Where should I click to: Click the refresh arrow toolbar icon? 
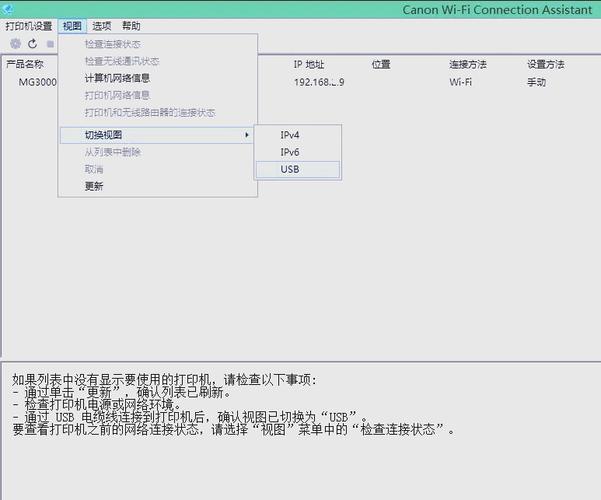click(33, 44)
